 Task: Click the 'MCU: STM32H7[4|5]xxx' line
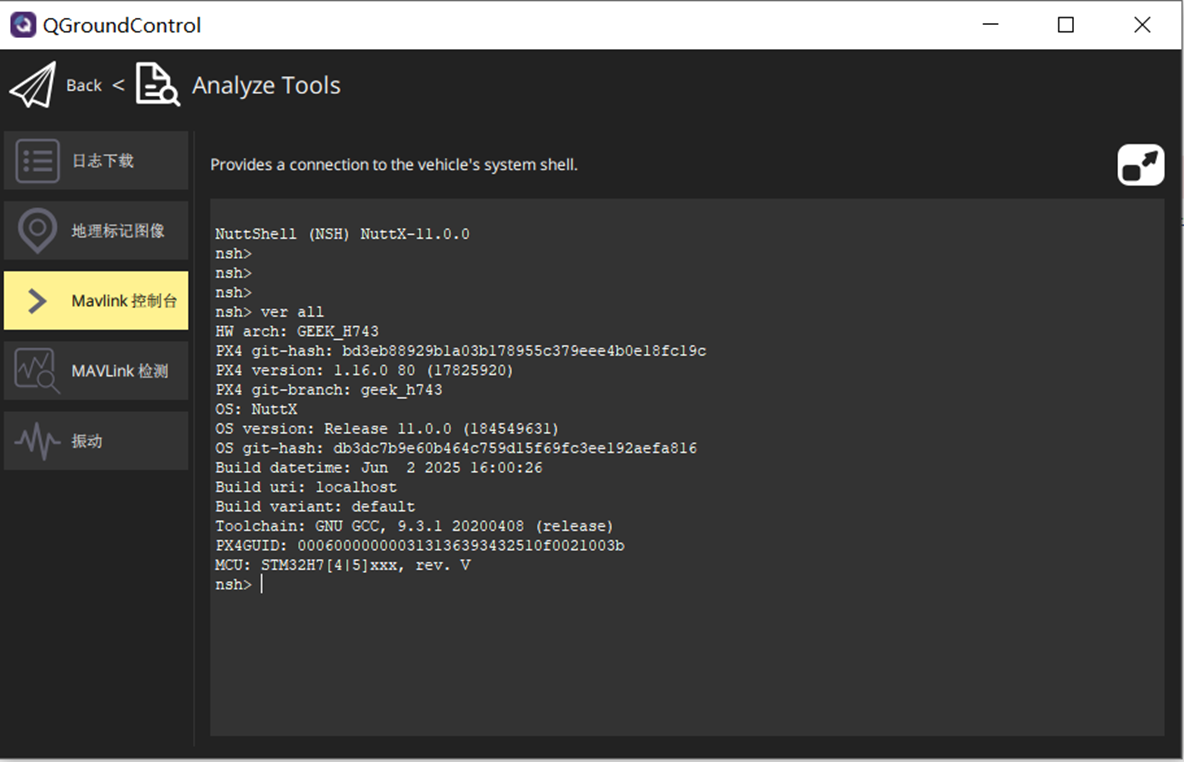click(x=343, y=566)
